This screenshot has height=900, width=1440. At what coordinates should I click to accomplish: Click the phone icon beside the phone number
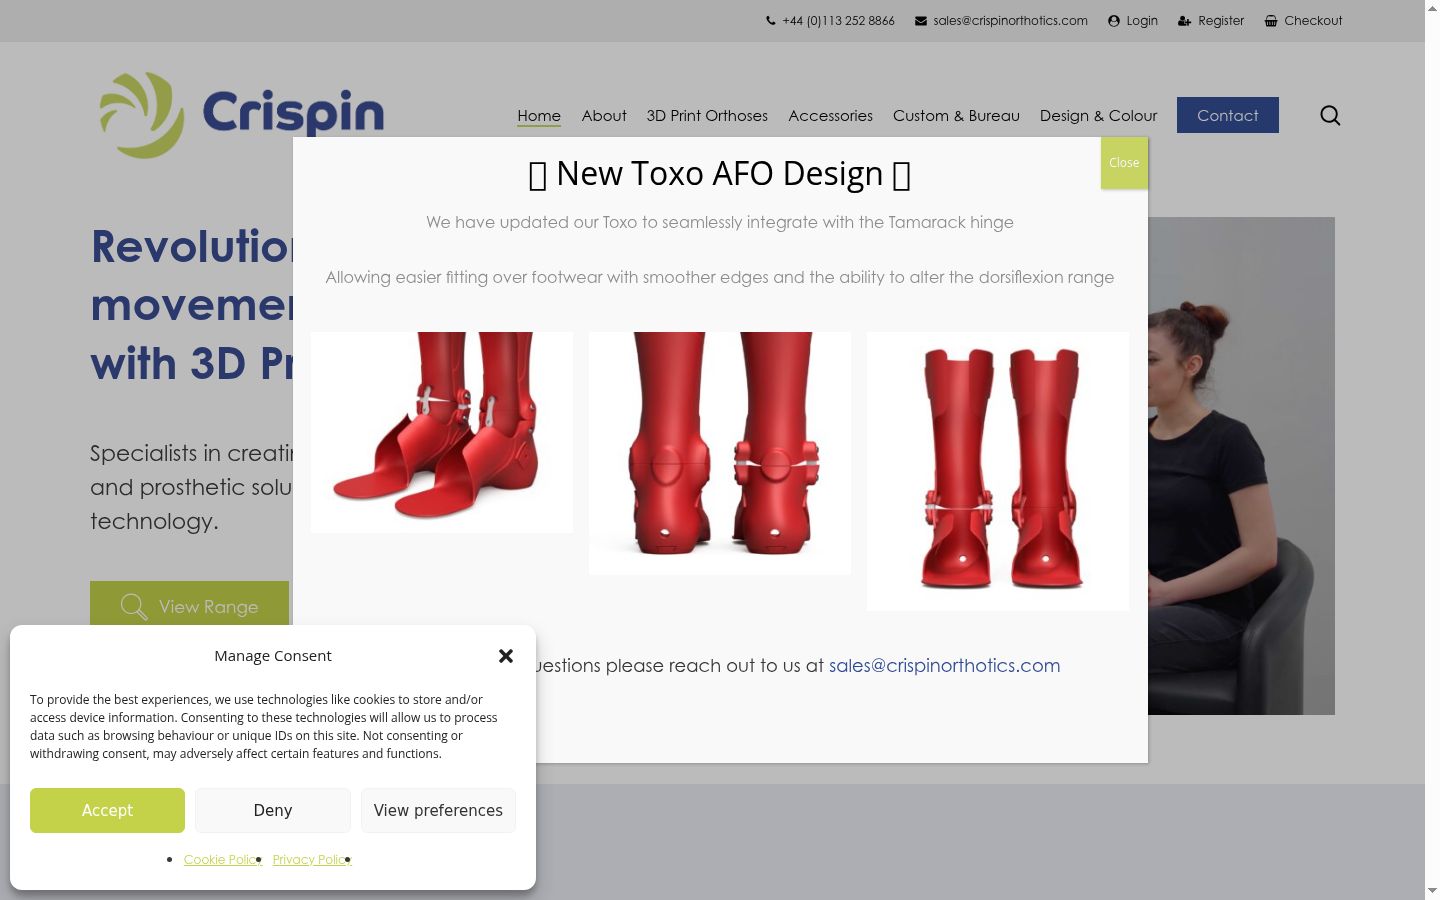pos(771,21)
